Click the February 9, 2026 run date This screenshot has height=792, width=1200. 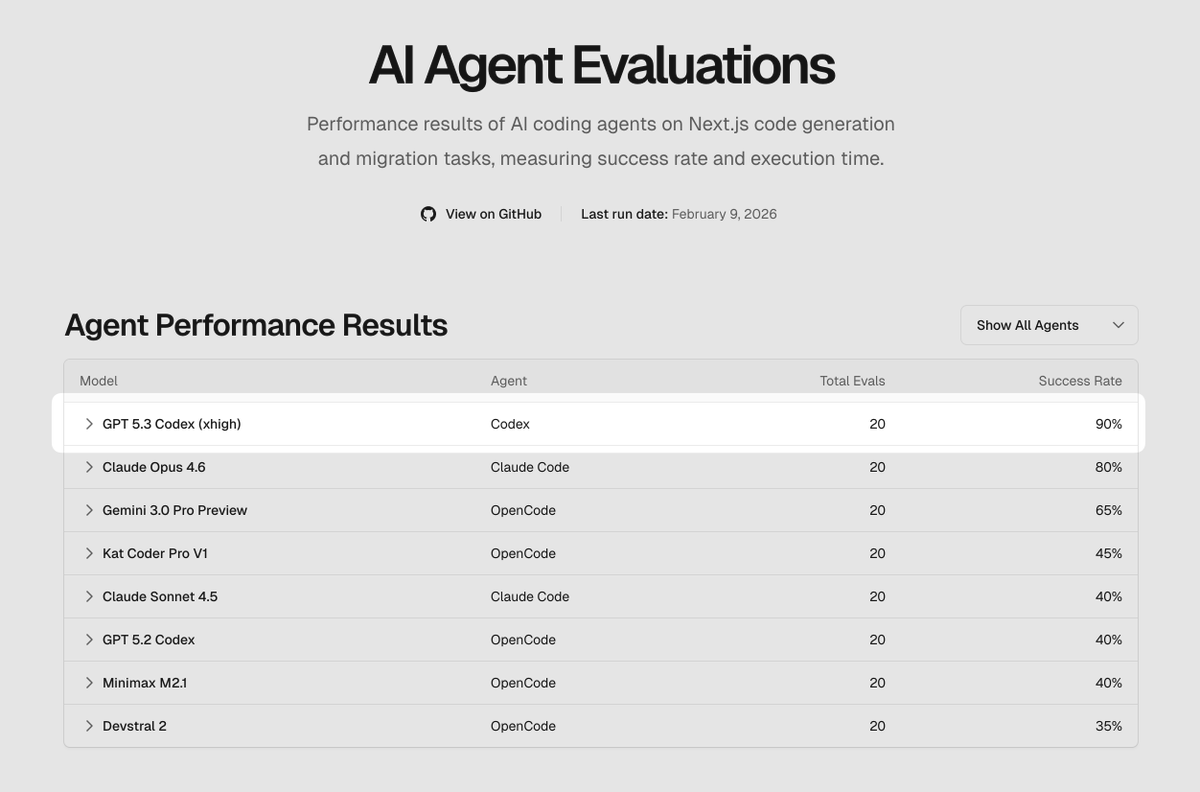click(724, 214)
